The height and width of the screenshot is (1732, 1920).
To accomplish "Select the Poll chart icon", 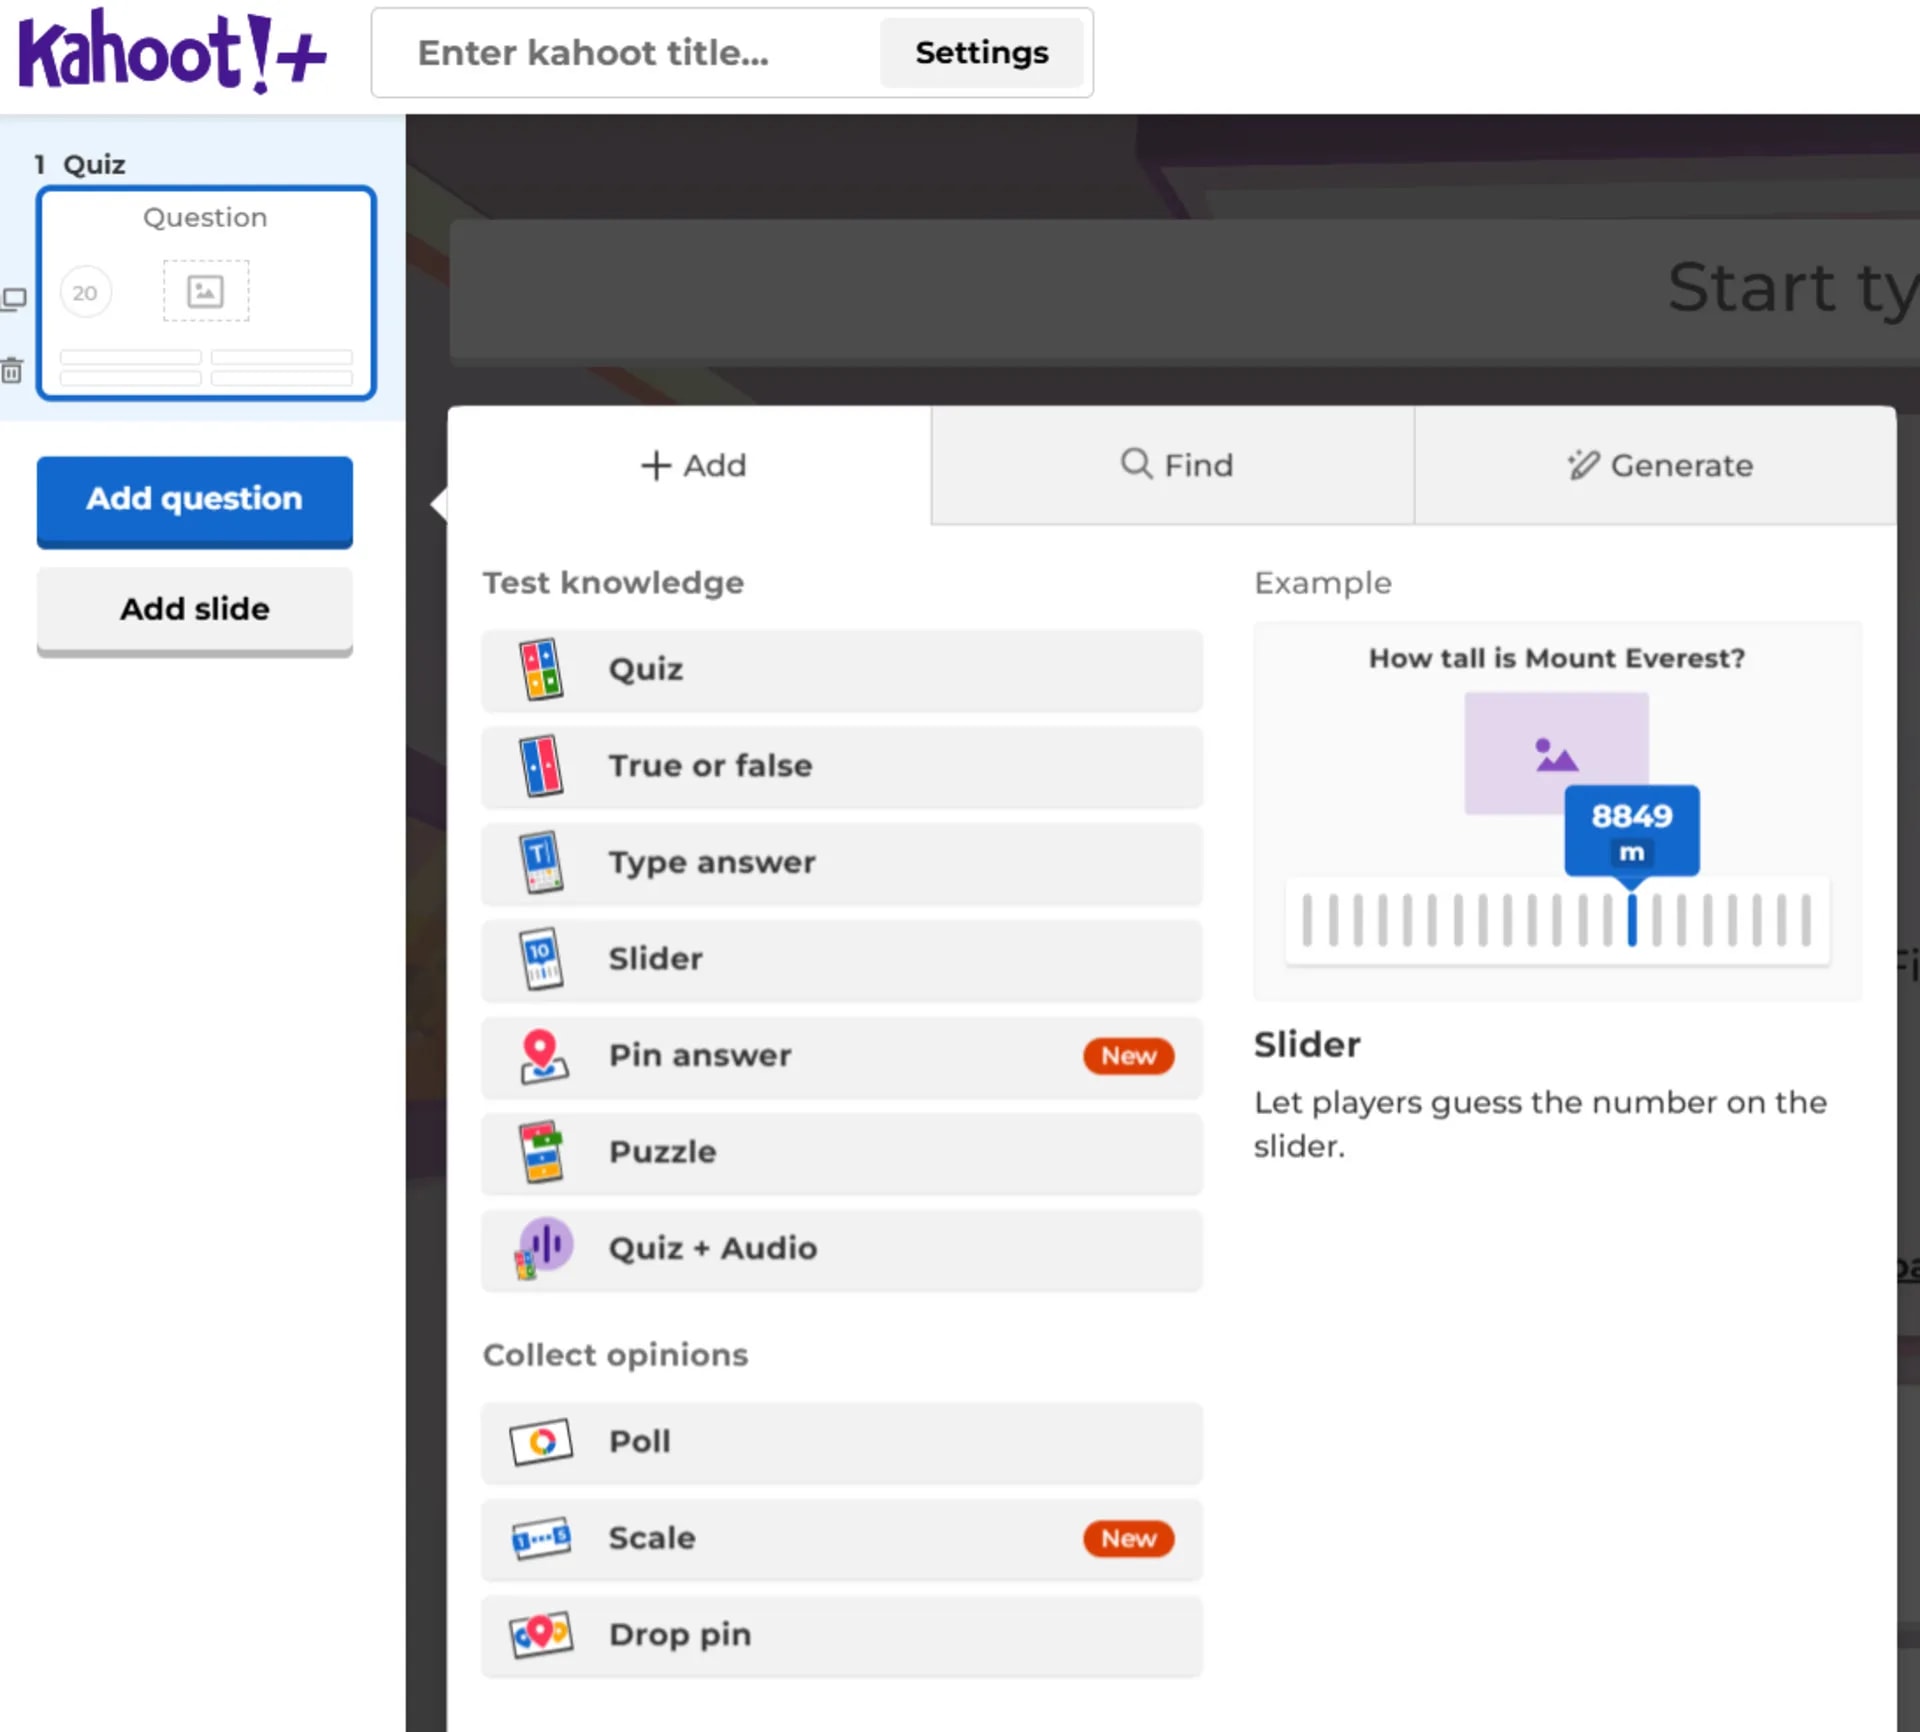I will pos(541,1441).
